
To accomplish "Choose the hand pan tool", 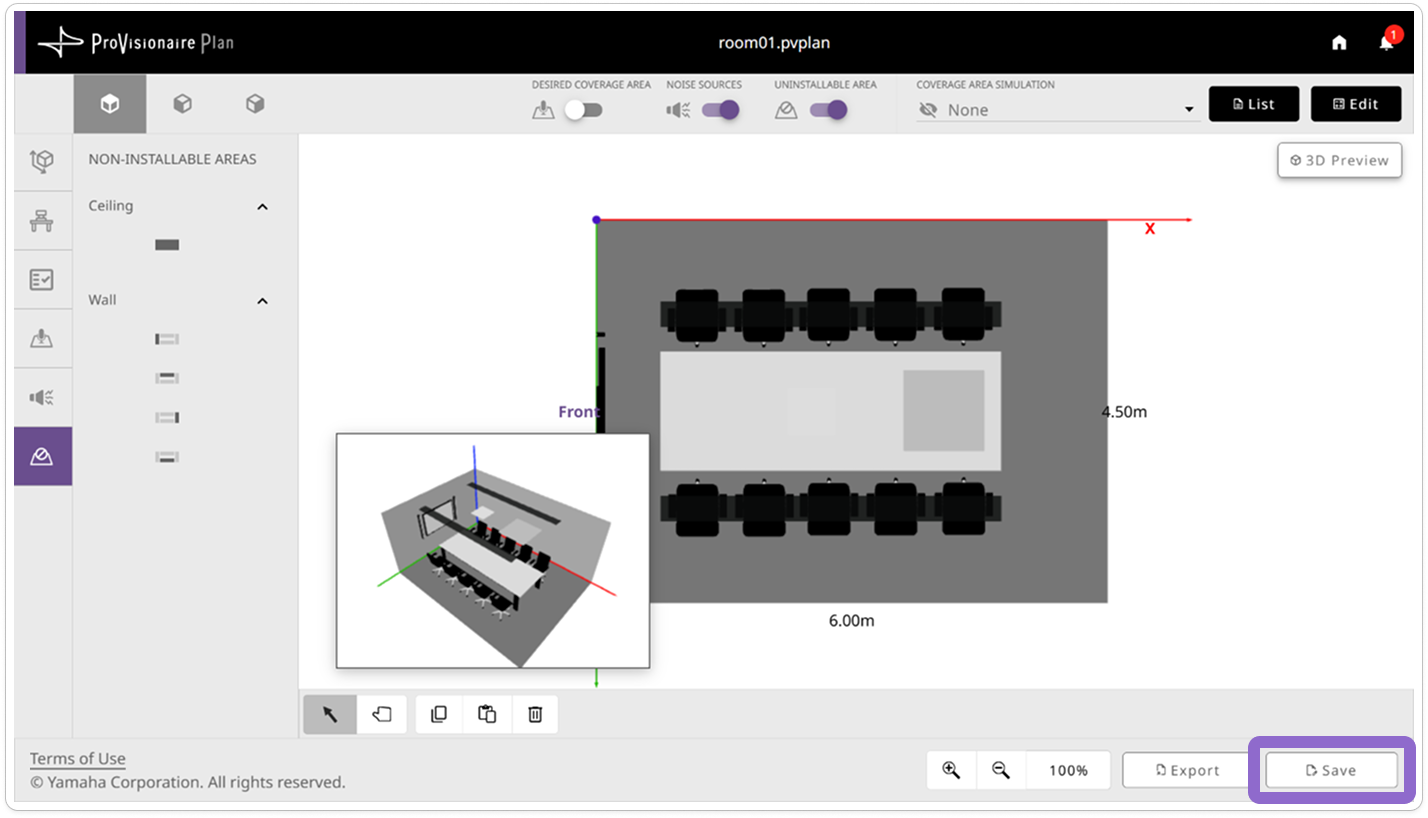I will (382, 714).
